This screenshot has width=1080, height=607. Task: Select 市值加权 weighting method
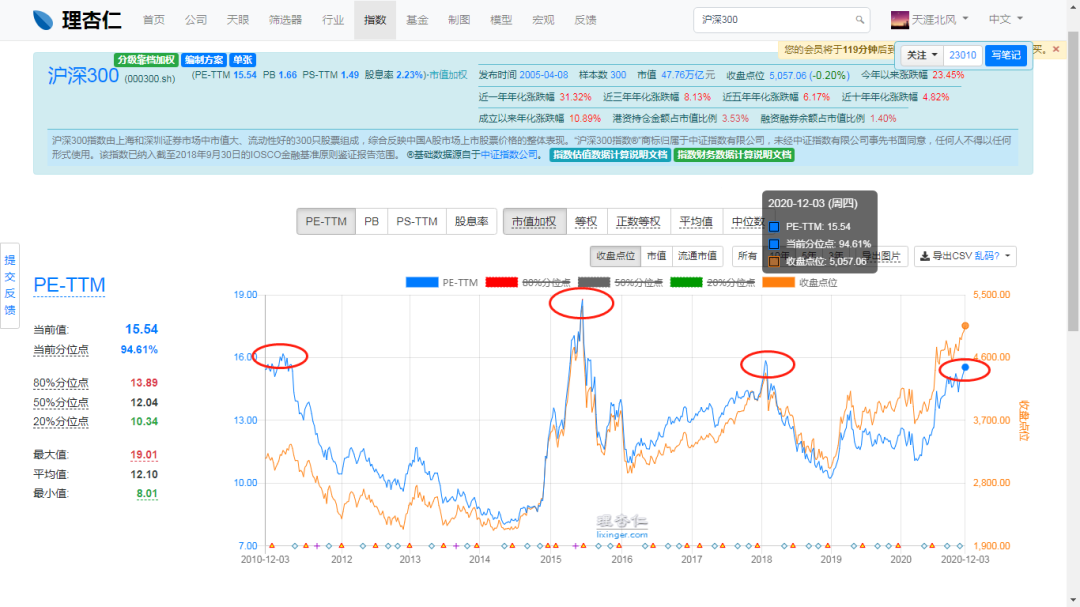[x=534, y=222]
